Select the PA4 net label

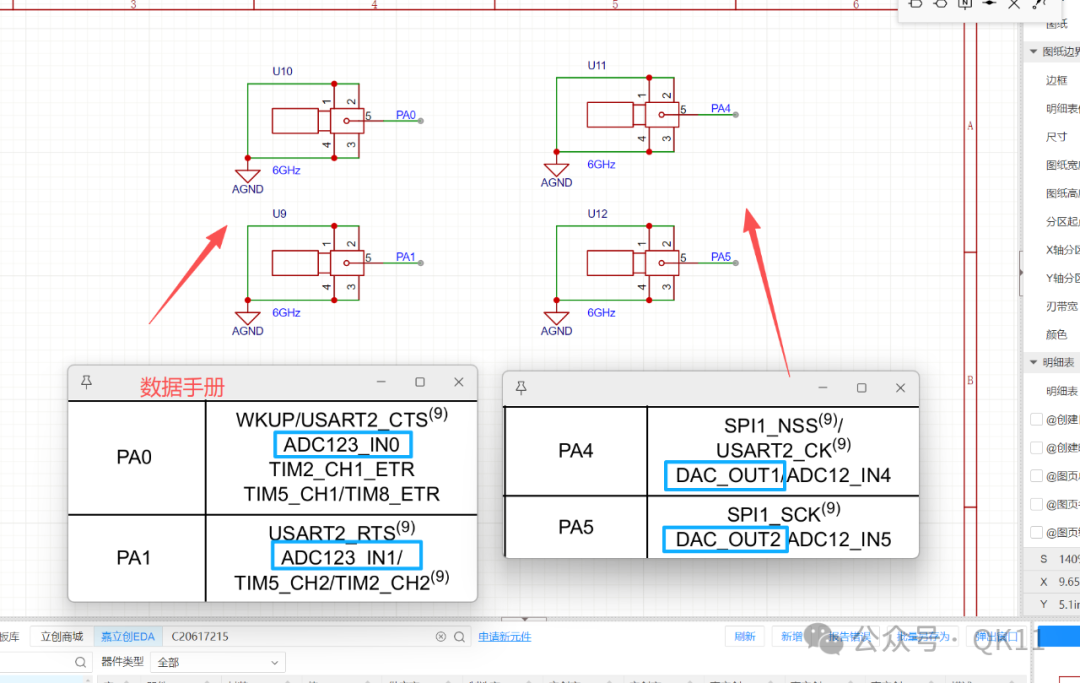click(x=720, y=109)
